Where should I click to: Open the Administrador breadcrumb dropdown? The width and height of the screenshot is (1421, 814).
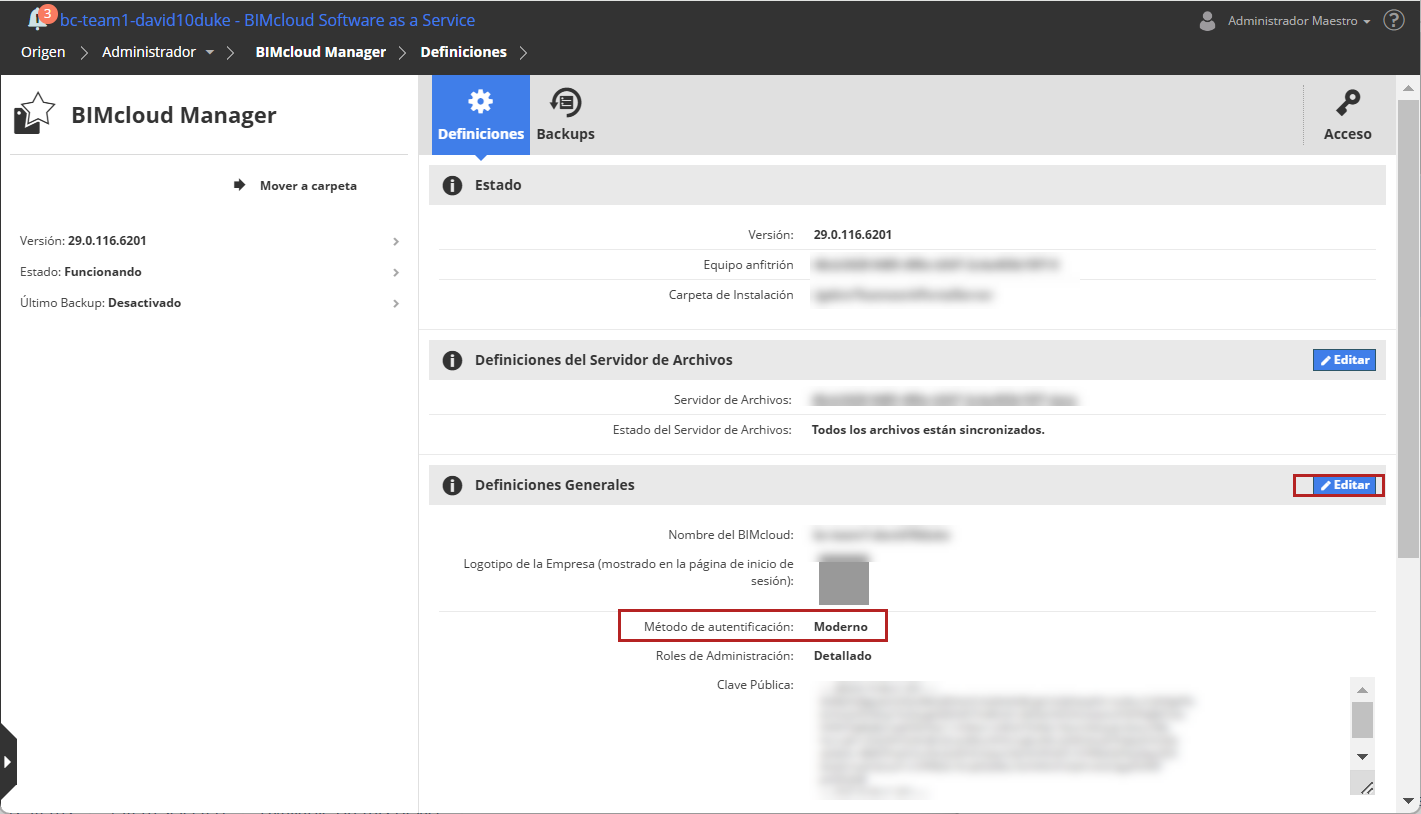(210, 52)
